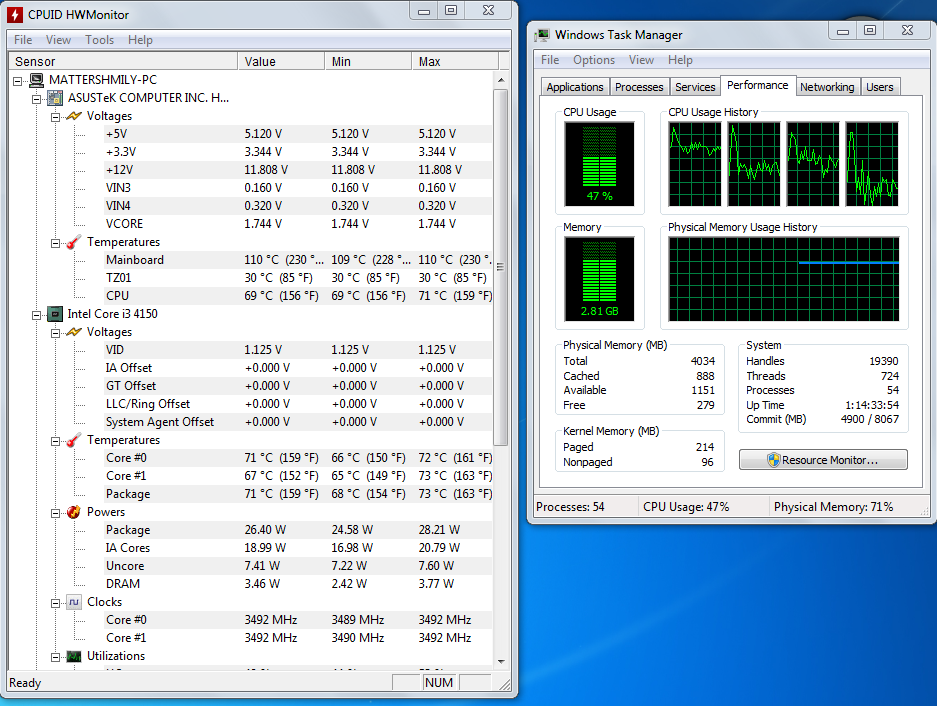Screen dimensions: 937x706
Task: Click the CPU Temperatures thermometer icon
Action: click(x=74, y=440)
